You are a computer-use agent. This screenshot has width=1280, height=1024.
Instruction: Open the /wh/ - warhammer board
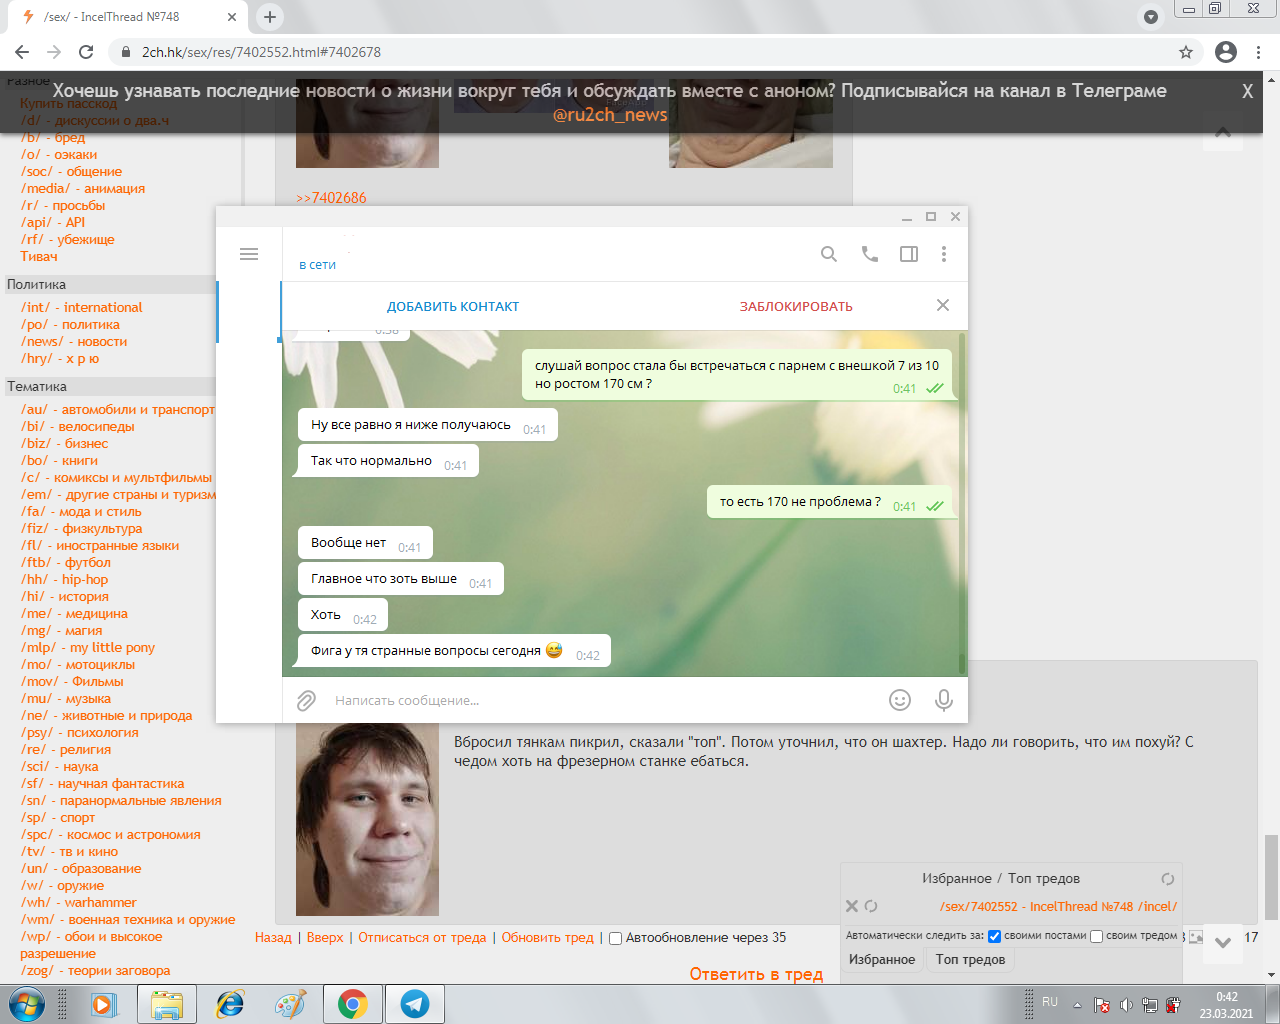[x=79, y=903]
